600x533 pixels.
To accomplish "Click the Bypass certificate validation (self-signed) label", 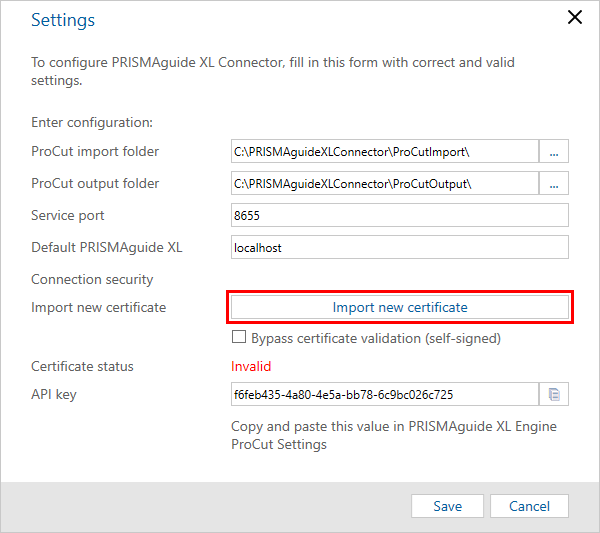I will [x=376, y=339].
